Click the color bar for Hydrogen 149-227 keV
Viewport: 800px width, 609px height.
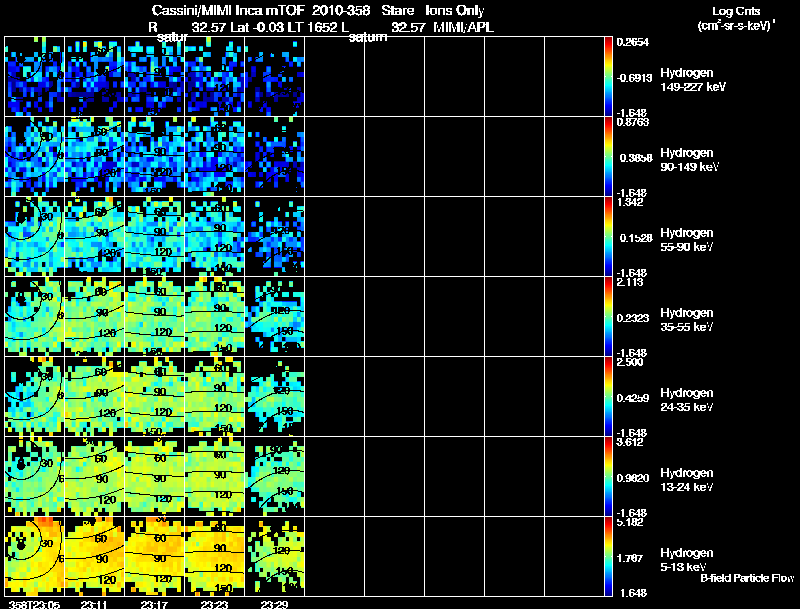608,77
